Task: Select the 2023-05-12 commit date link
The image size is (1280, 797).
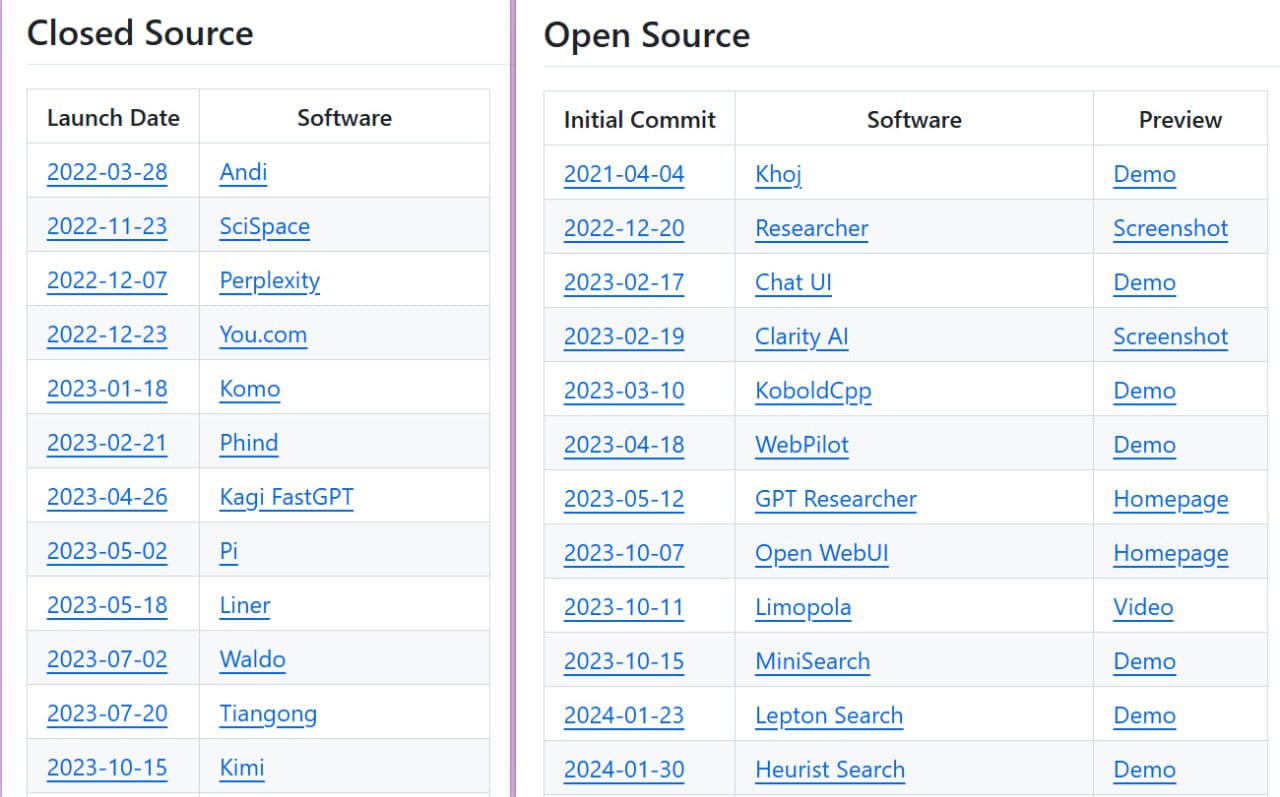Action: pos(624,498)
